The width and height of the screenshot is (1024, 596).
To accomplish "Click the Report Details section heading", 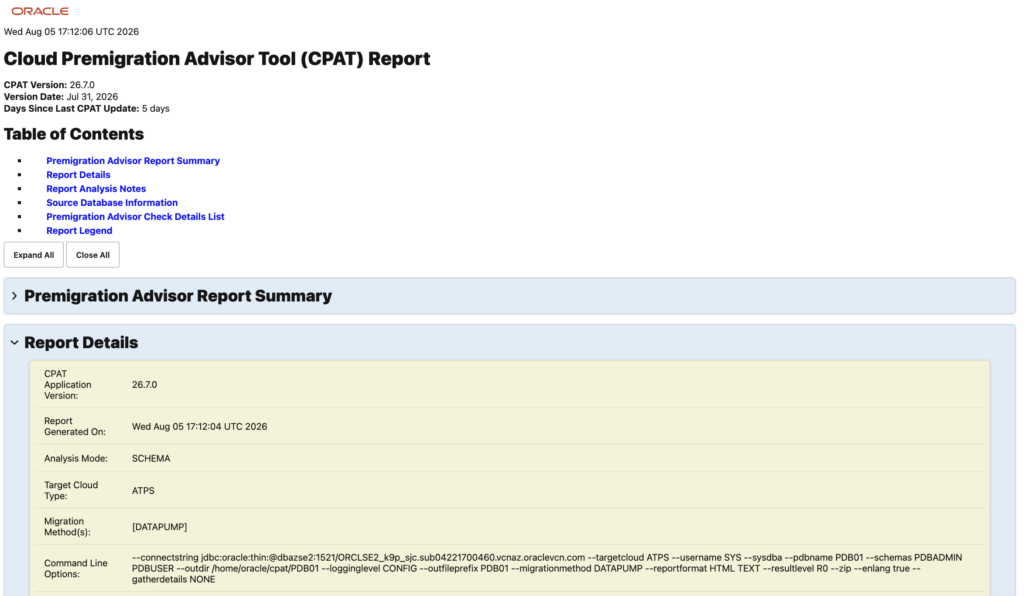I will [81, 343].
